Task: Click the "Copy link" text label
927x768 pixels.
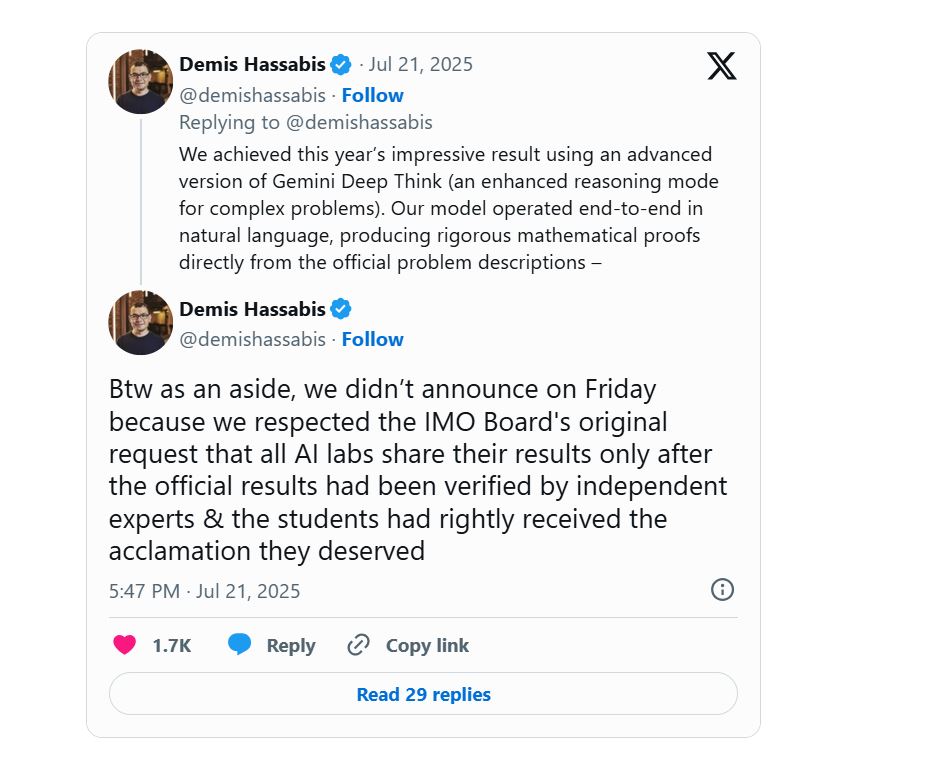Action: pyautogui.click(x=427, y=645)
